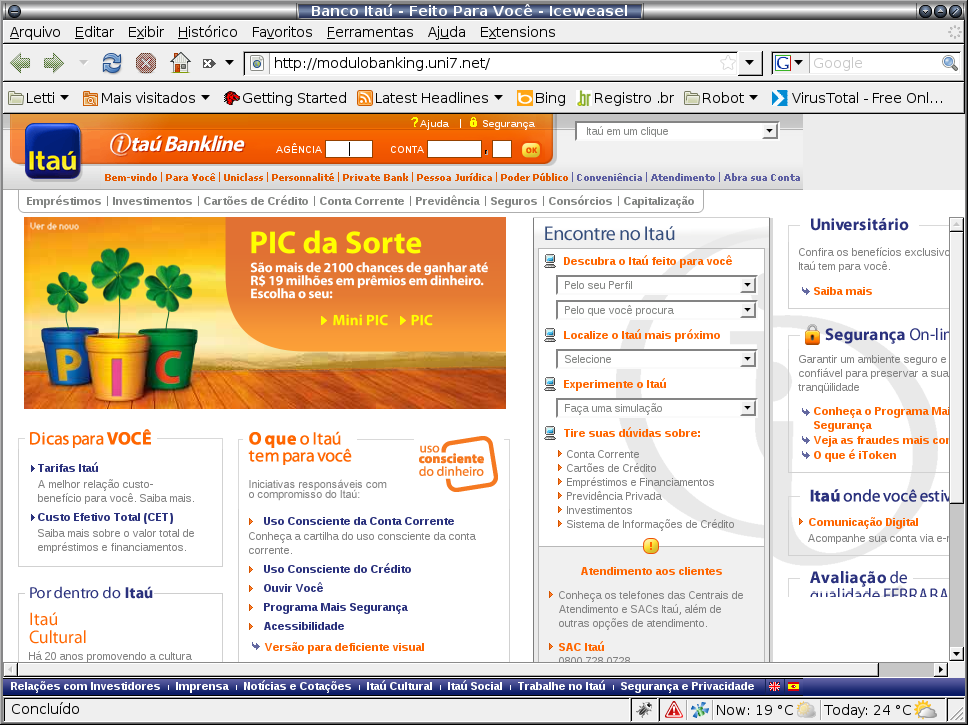
Task: Open the Extensions menu
Action: coord(517,32)
